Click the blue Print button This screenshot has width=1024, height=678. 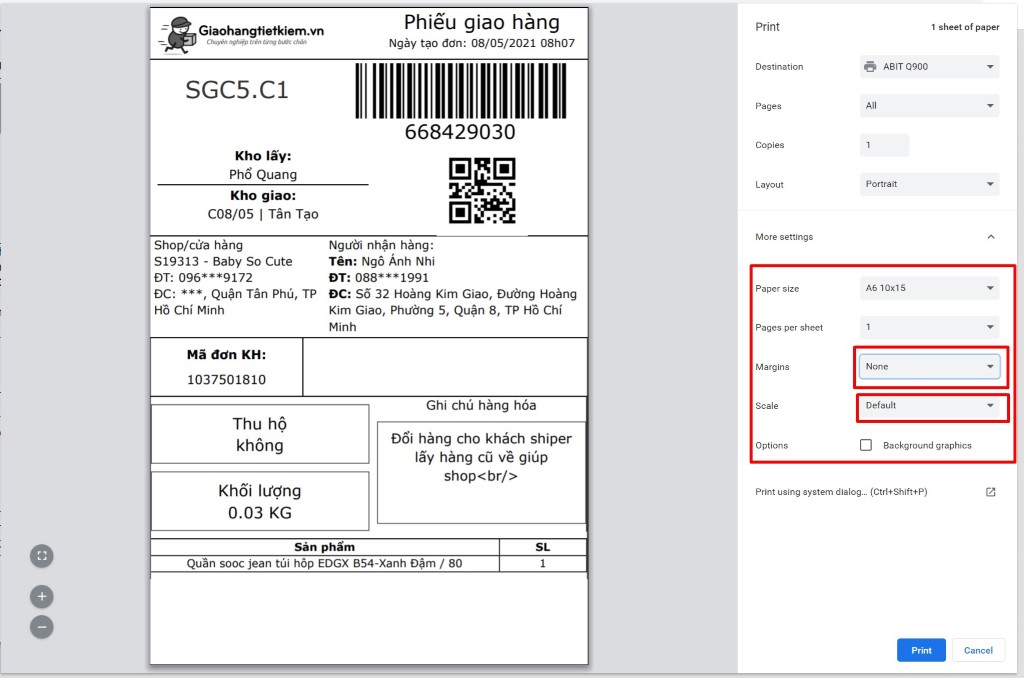coord(921,650)
